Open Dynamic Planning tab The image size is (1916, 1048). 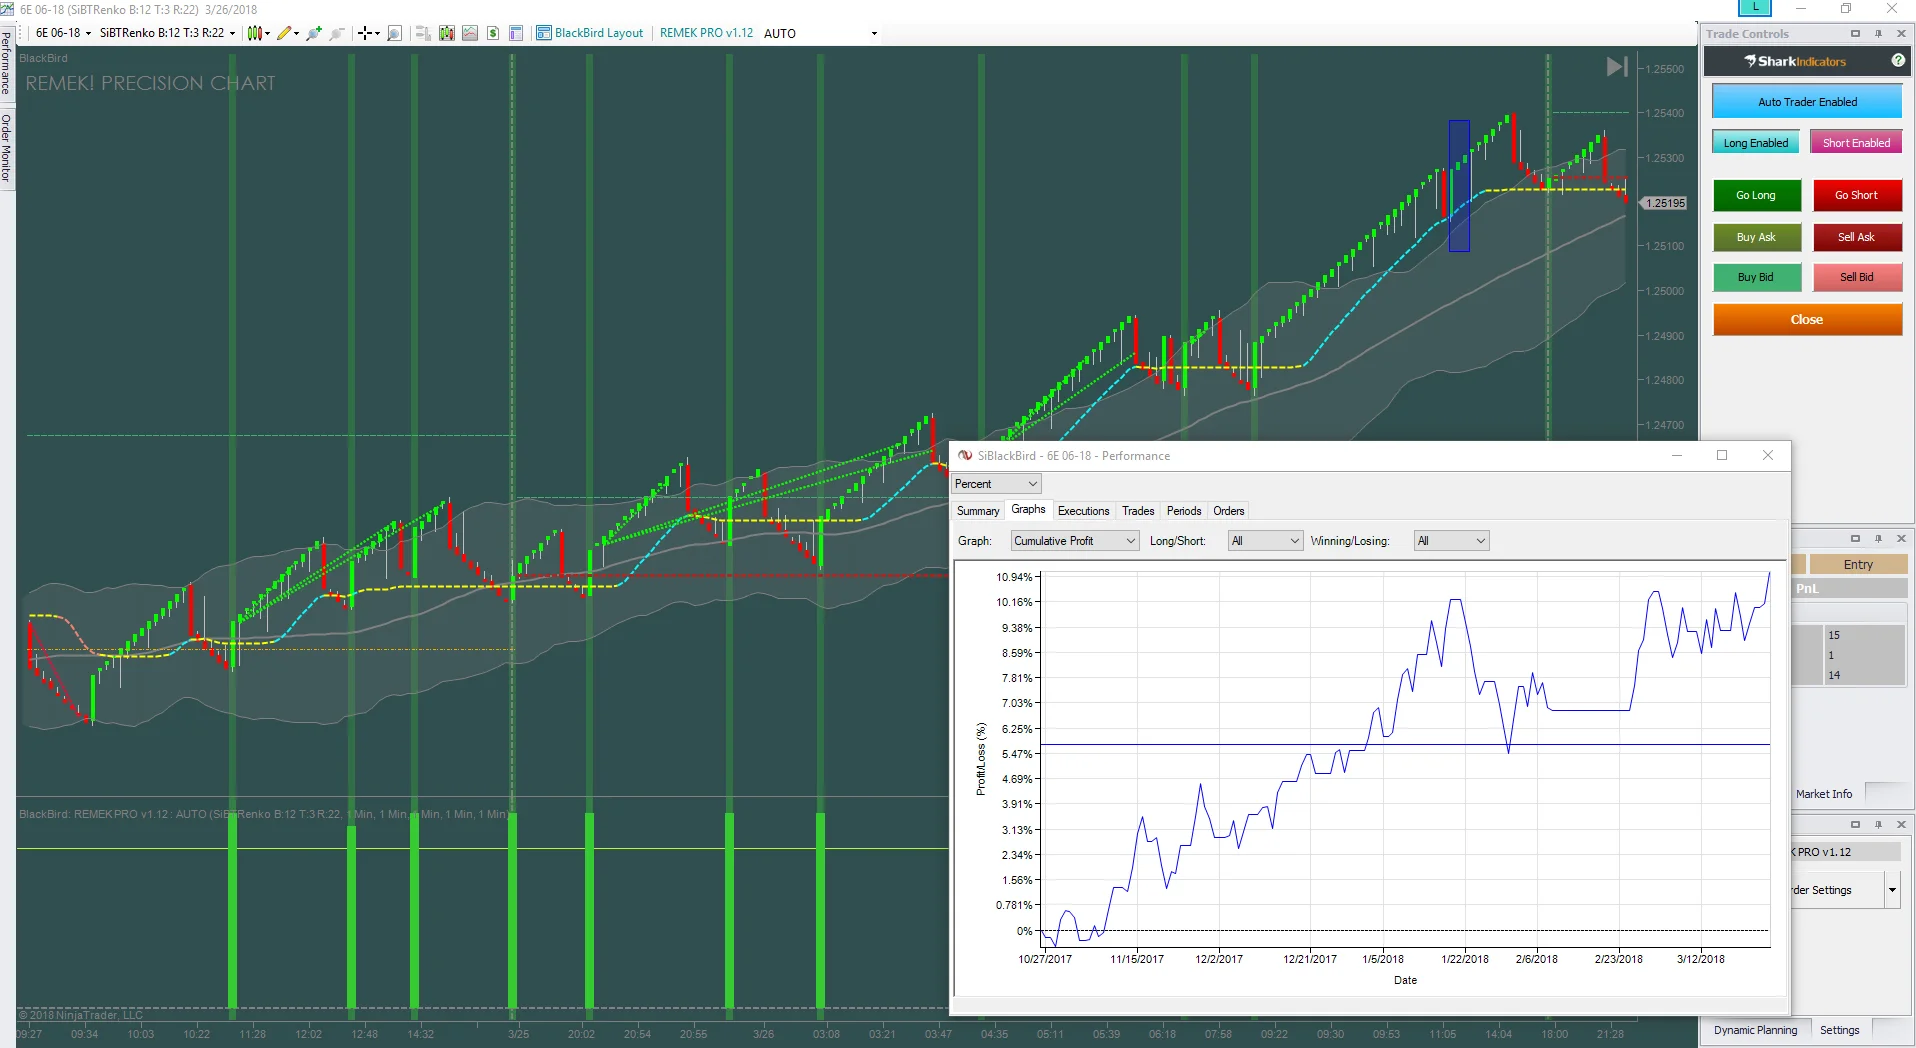click(1755, 1030)
